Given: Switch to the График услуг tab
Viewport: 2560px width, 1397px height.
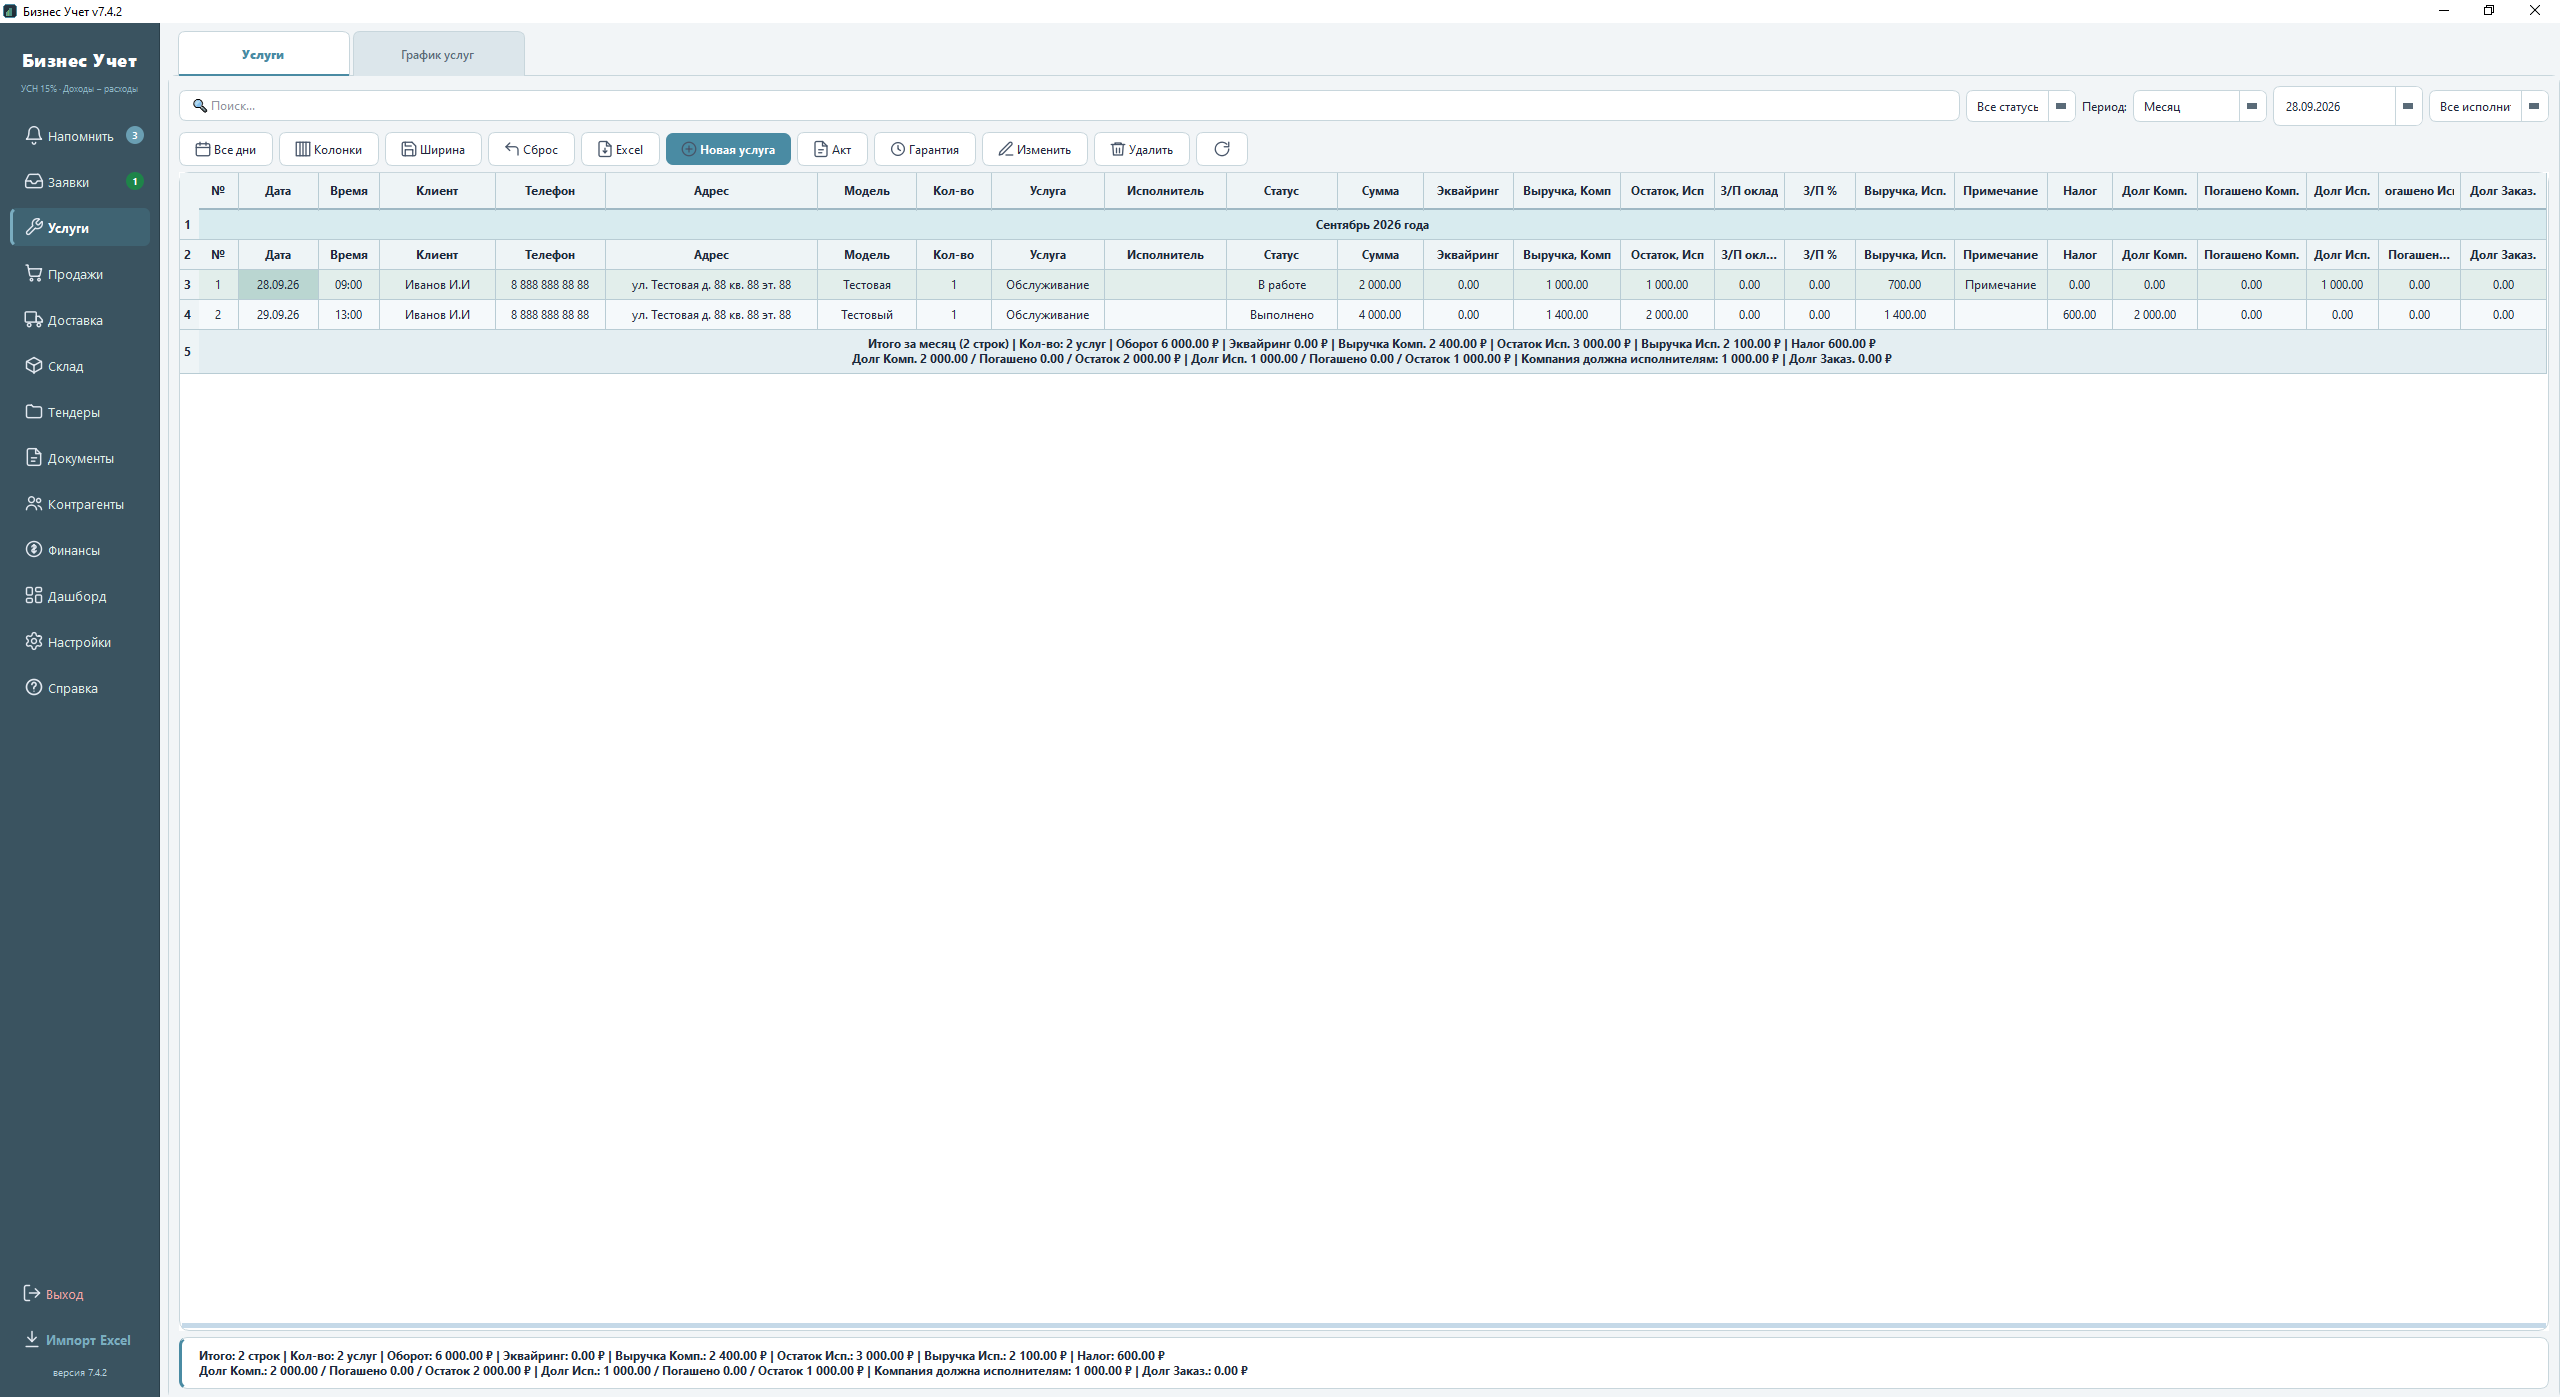Looking at the screenshot, I should pos(438,54).
